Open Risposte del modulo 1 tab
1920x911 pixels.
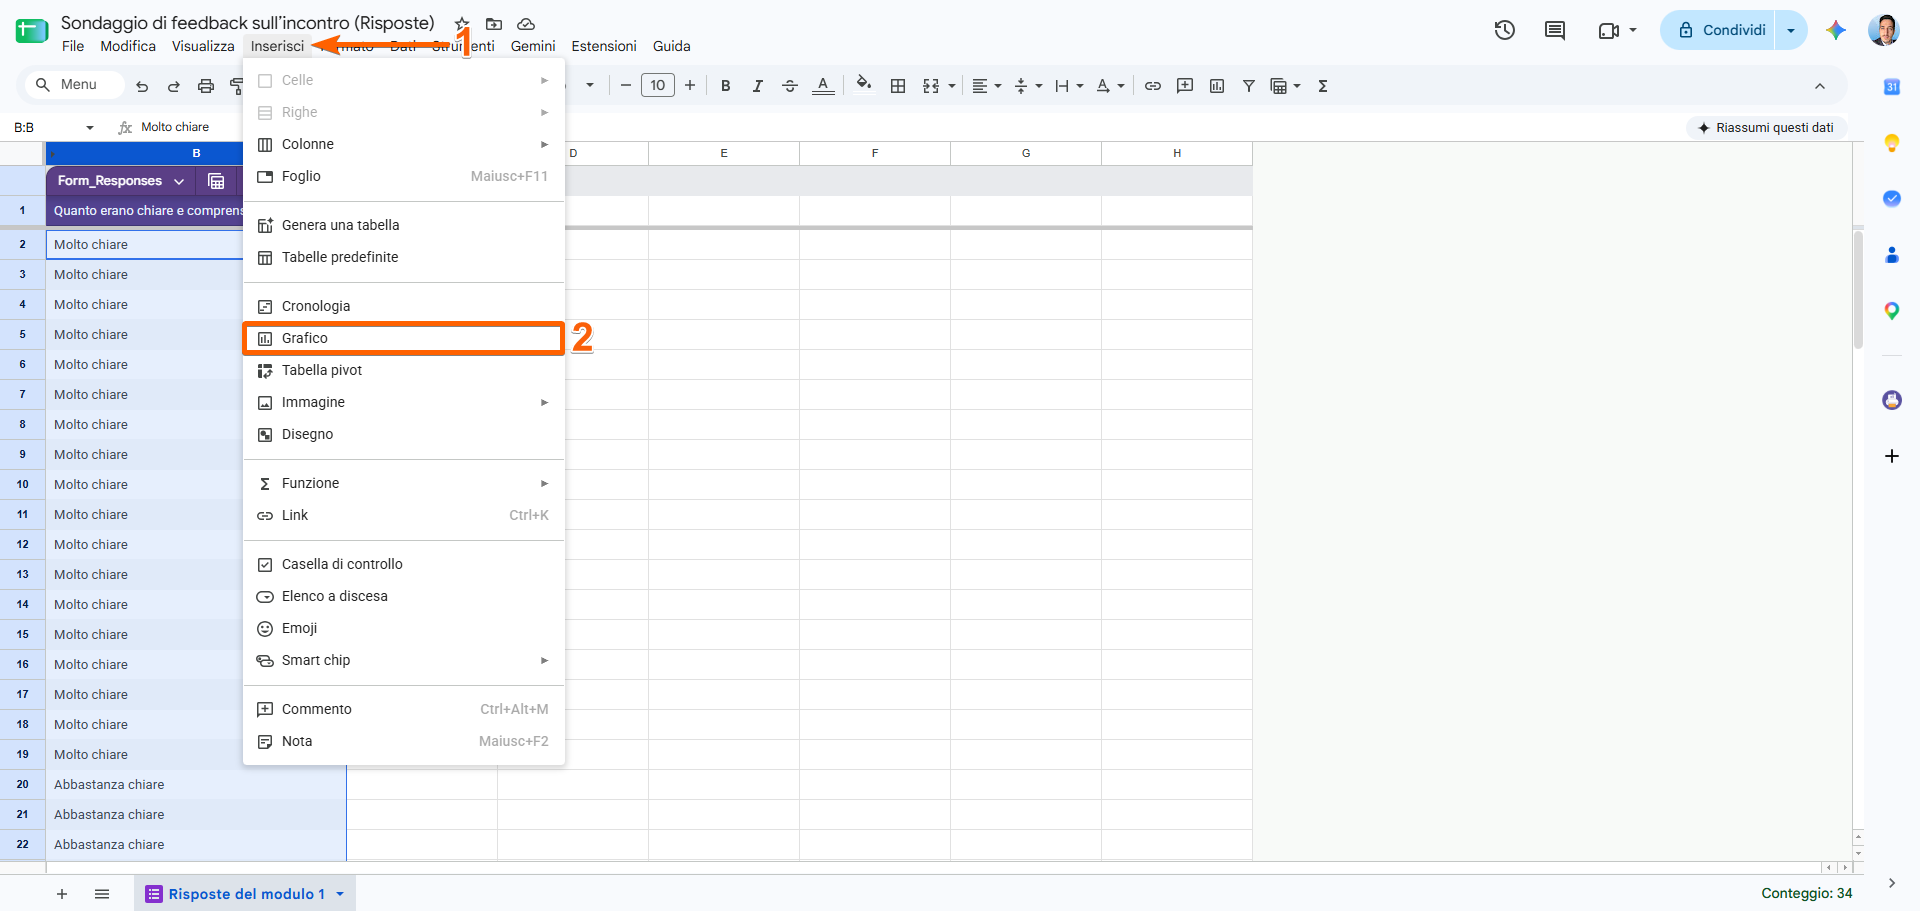click(245, 894)
